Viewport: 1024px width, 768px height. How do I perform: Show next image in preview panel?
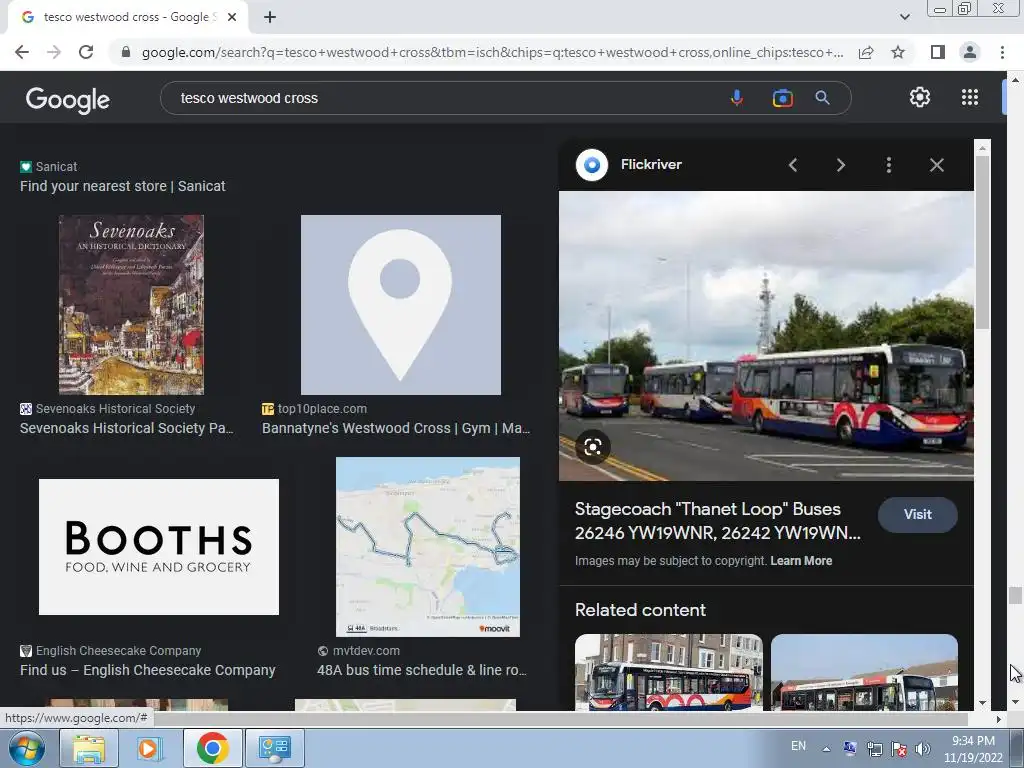(x=841, y=165)
